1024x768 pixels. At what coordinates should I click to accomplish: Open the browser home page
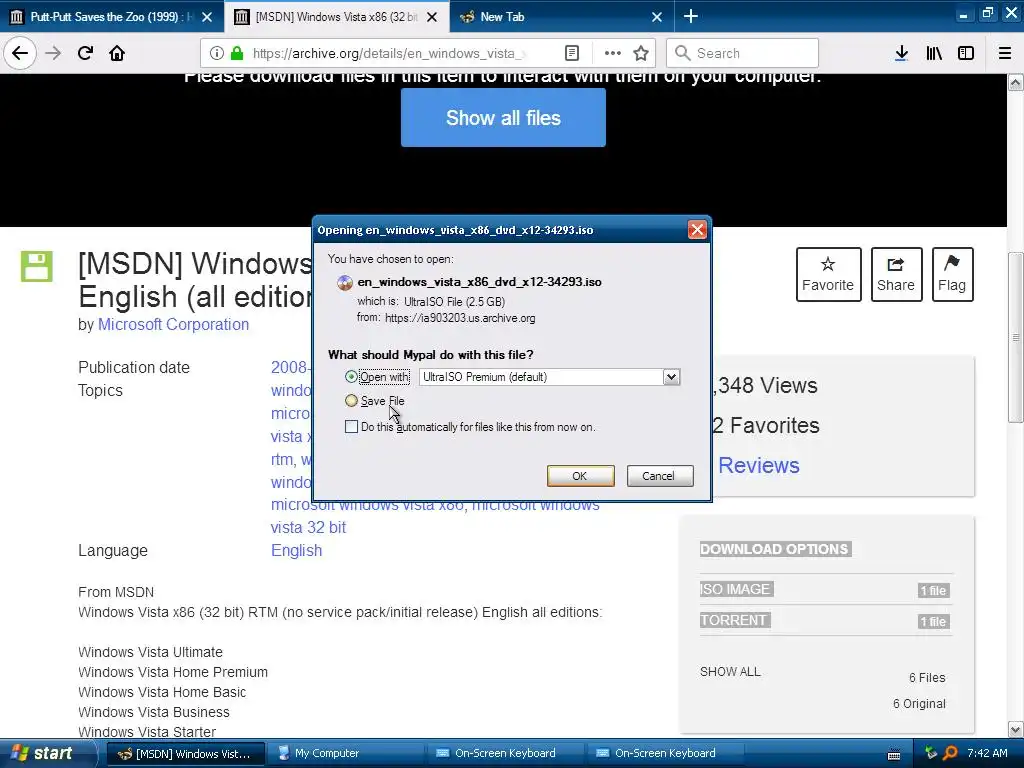point(117,53)
